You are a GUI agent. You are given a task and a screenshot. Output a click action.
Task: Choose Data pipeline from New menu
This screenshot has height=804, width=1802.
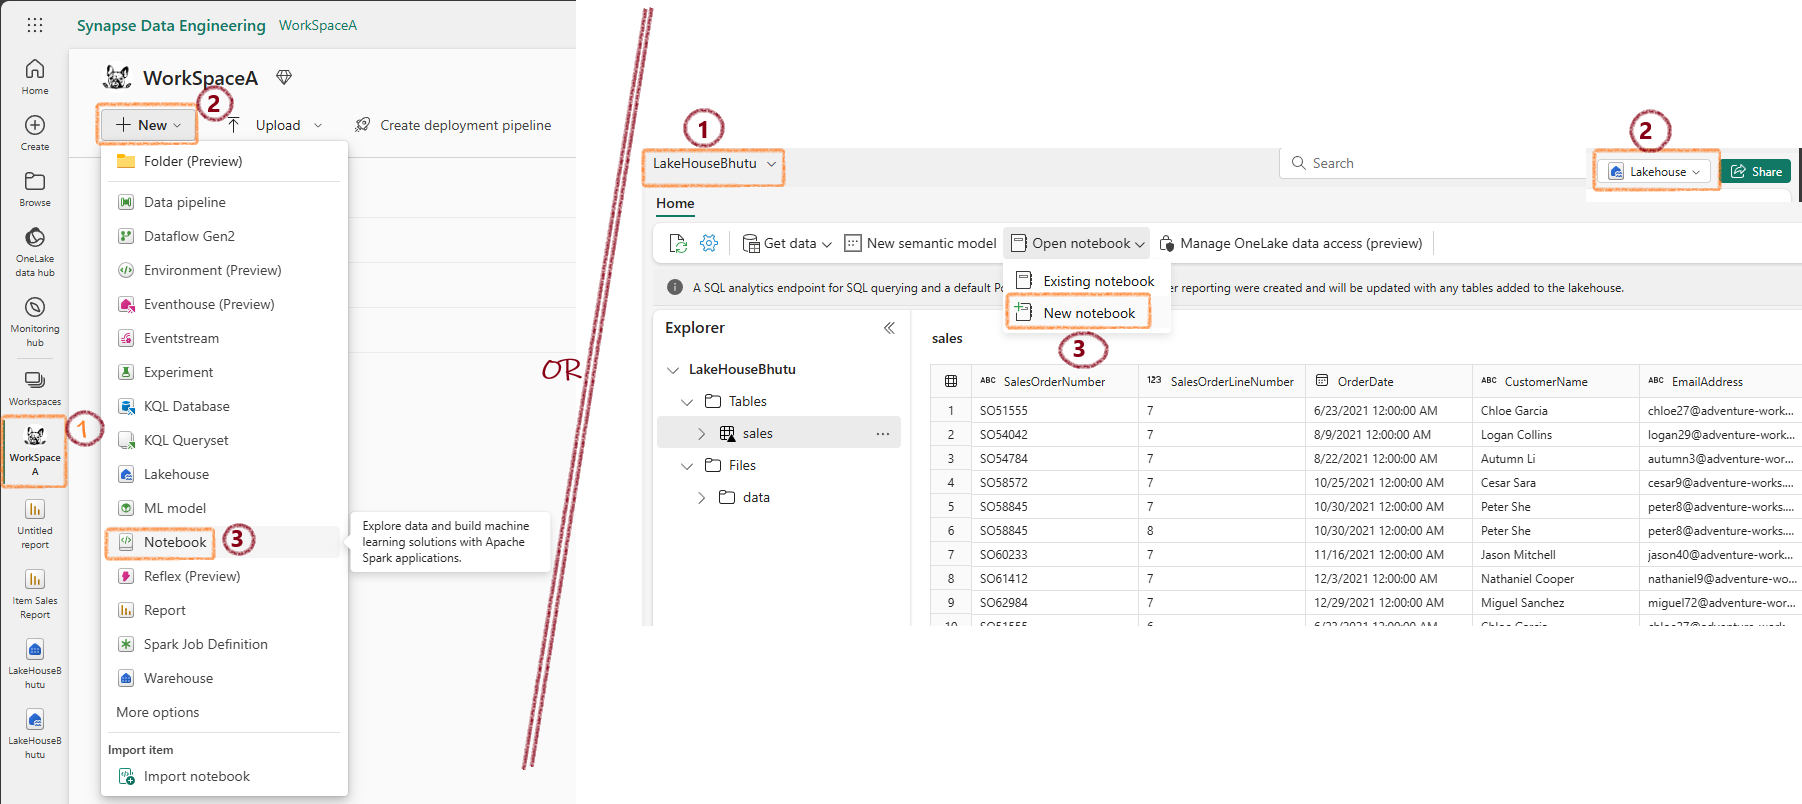click(224, 202)
